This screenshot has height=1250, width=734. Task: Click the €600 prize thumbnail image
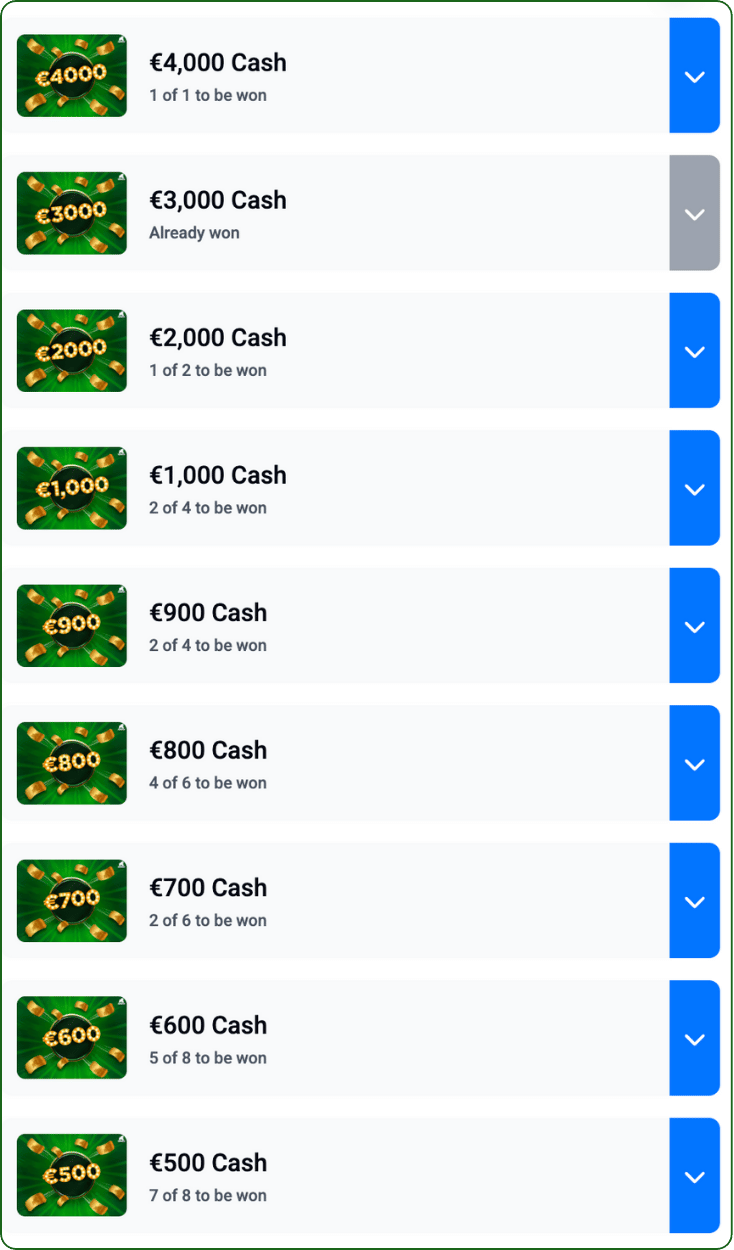(72, 1038)
